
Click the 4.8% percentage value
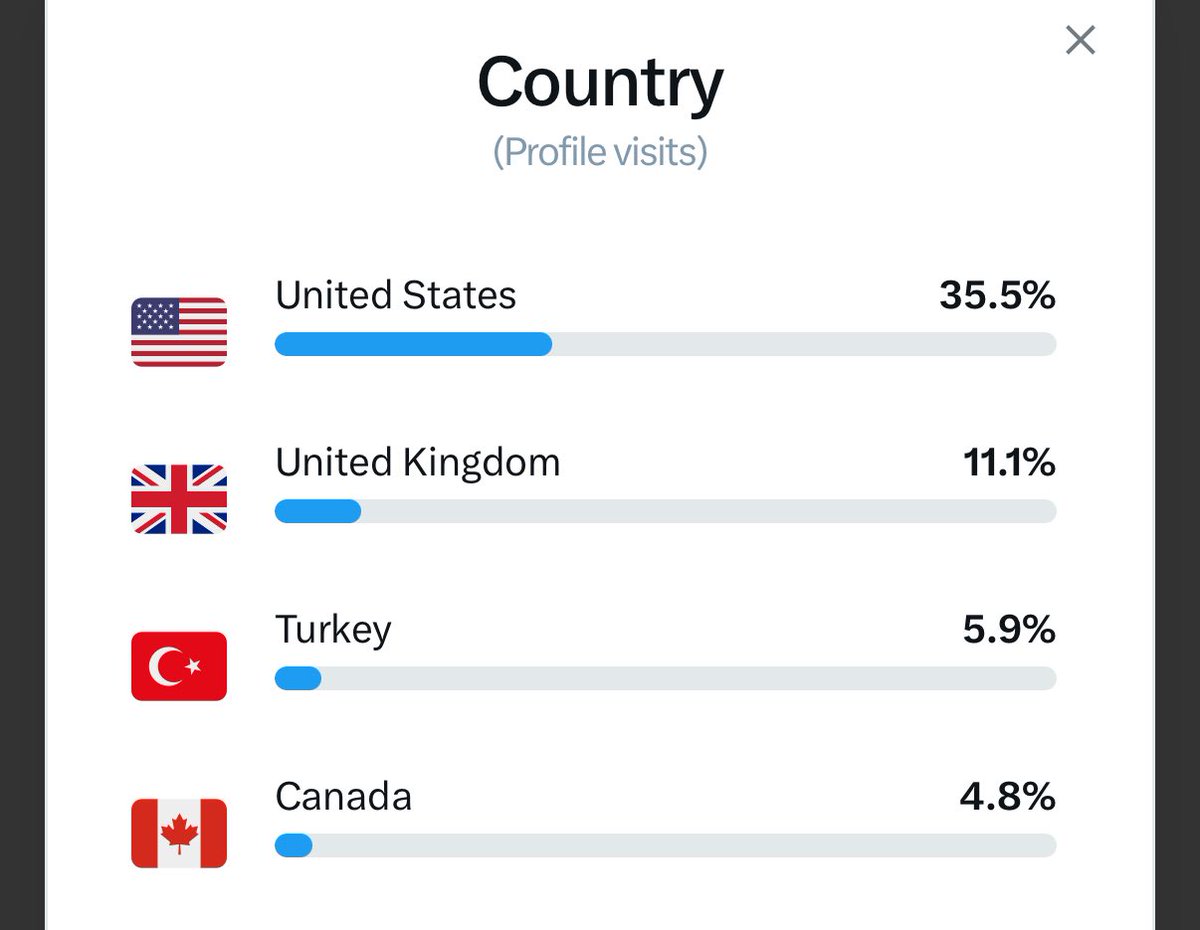pyautogui.click(x=1009, y=797)
